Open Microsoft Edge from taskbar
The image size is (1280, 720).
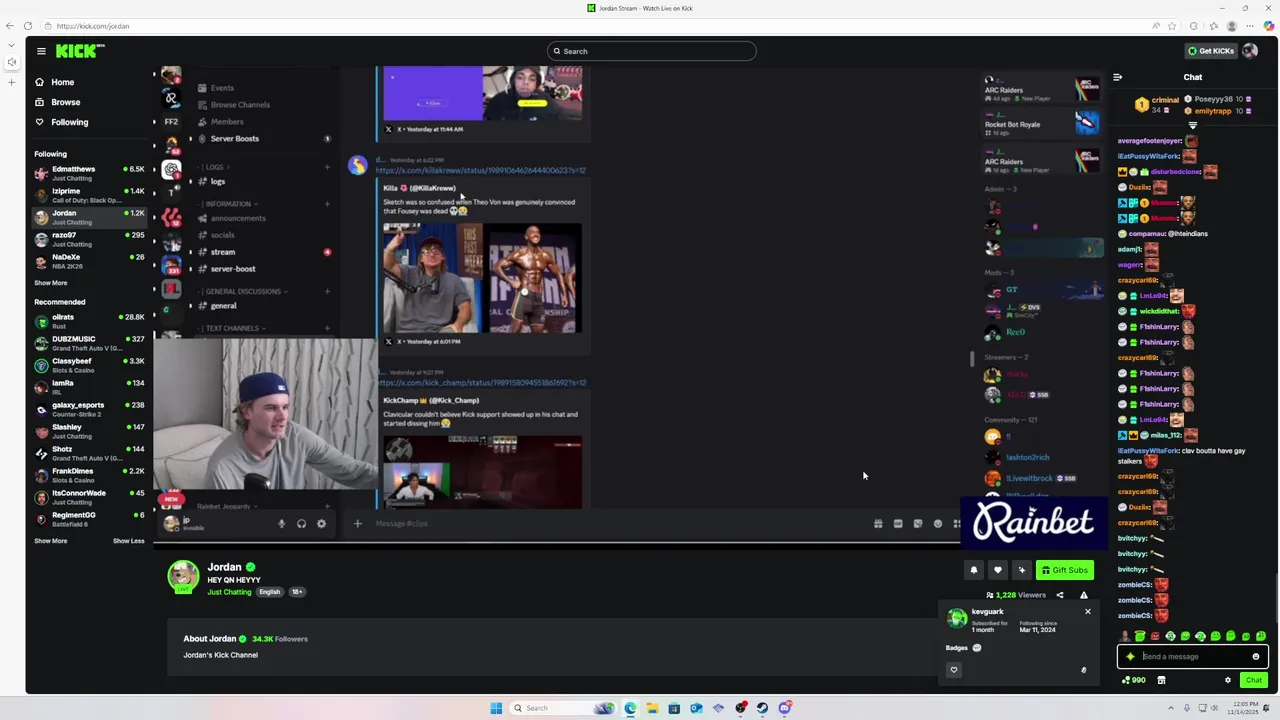[630, 708]
